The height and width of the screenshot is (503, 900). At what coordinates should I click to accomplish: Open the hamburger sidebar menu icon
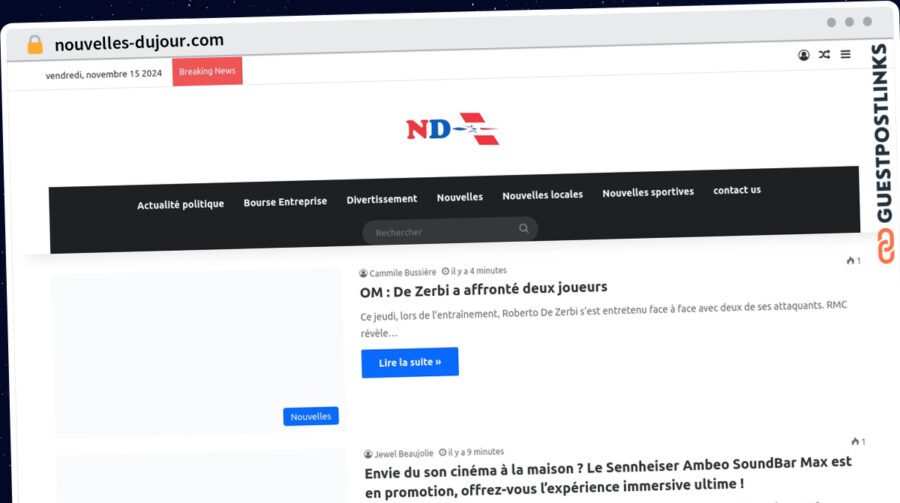(845, 54)
